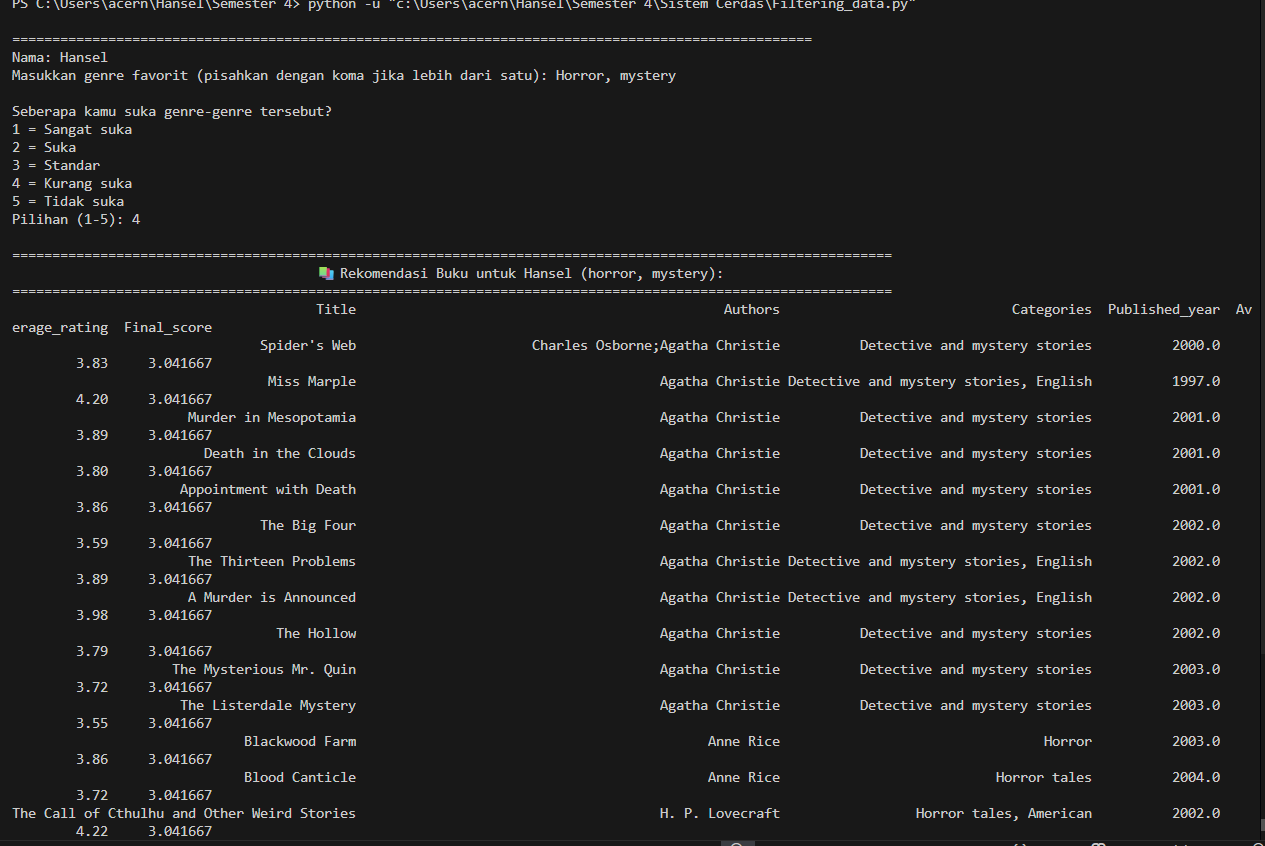Click 'Agatha Christie' in the Miss Marple row

720,381
